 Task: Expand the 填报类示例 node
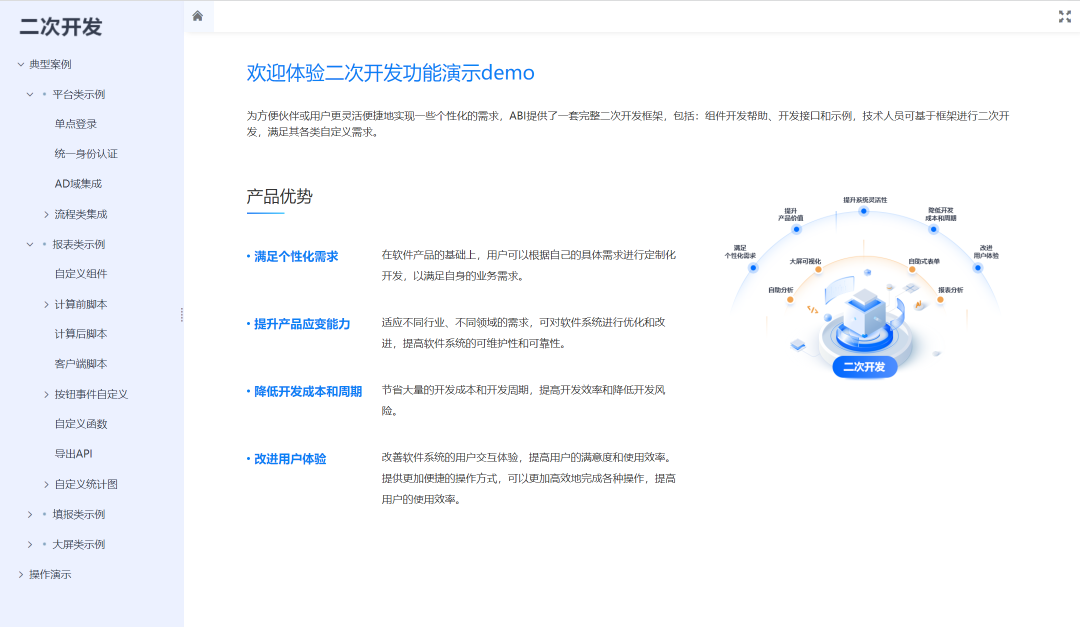[29, 514]
